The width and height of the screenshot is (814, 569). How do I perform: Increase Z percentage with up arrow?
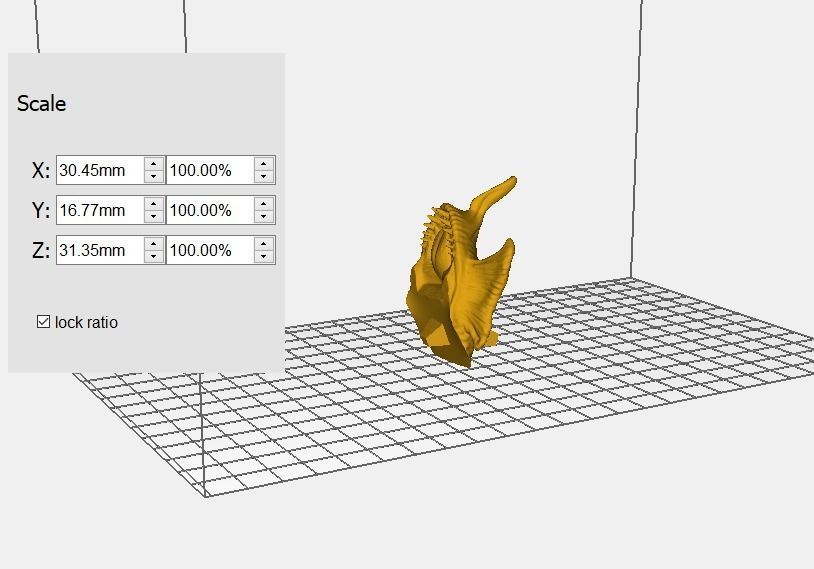tap(264, 244)
